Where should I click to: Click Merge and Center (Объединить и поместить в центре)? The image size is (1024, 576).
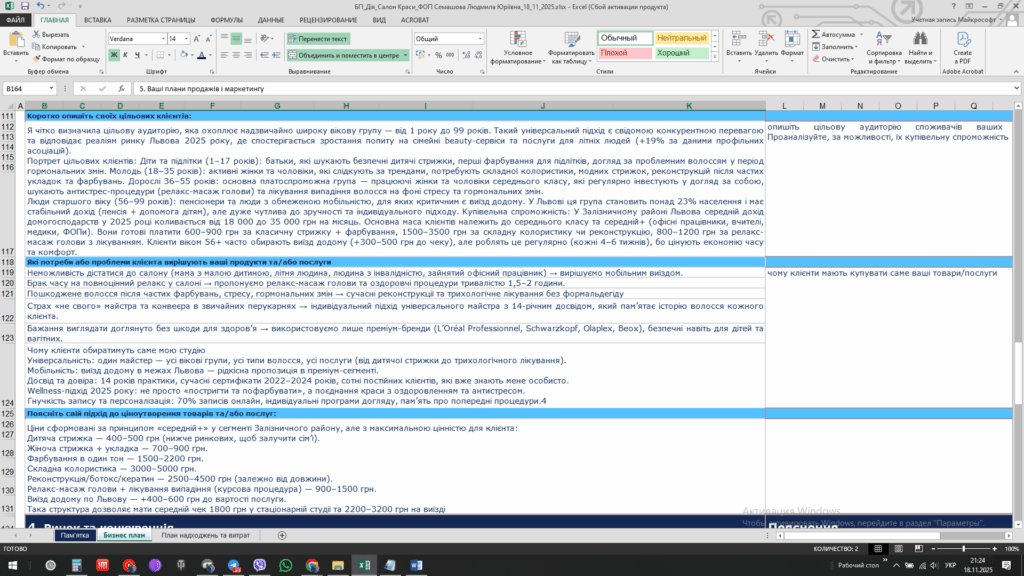click(342, 56)
